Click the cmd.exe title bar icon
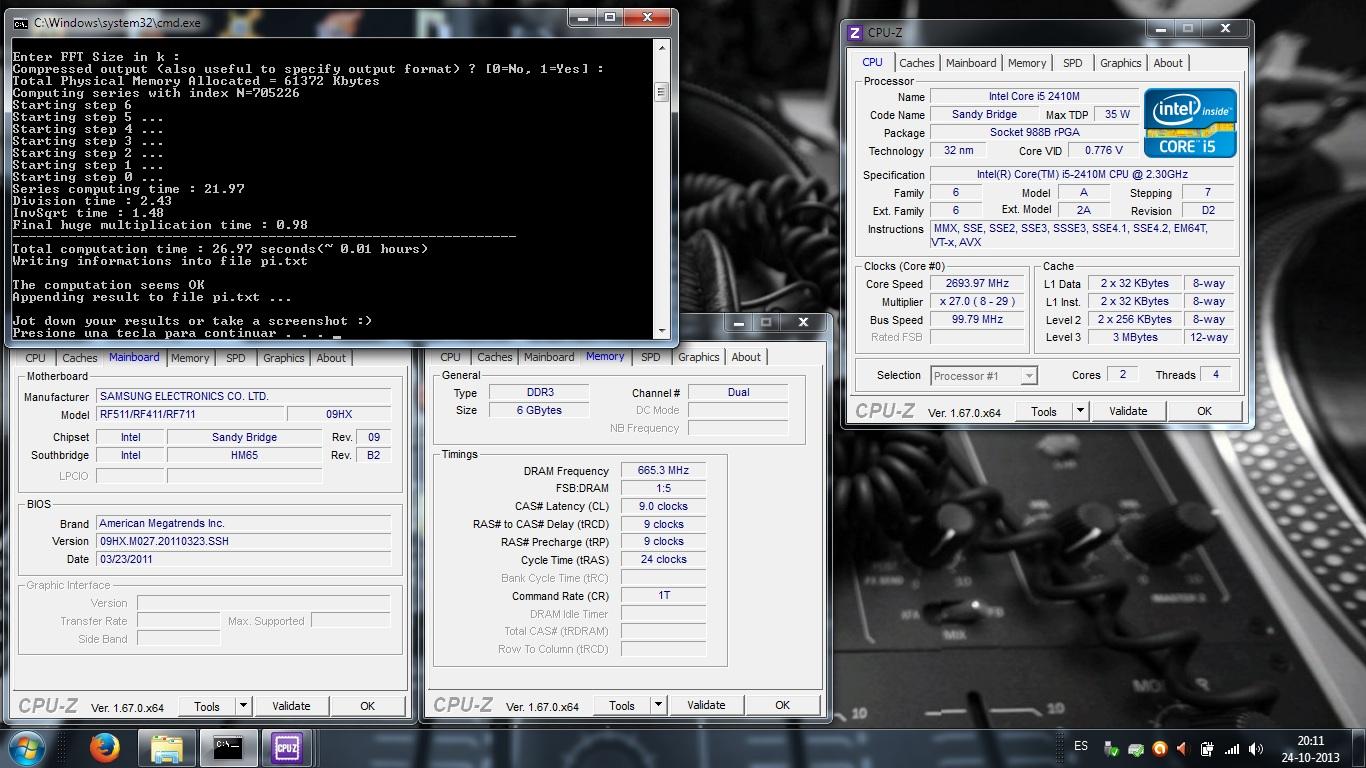The image size is (1366, 768). pos(21,22)
